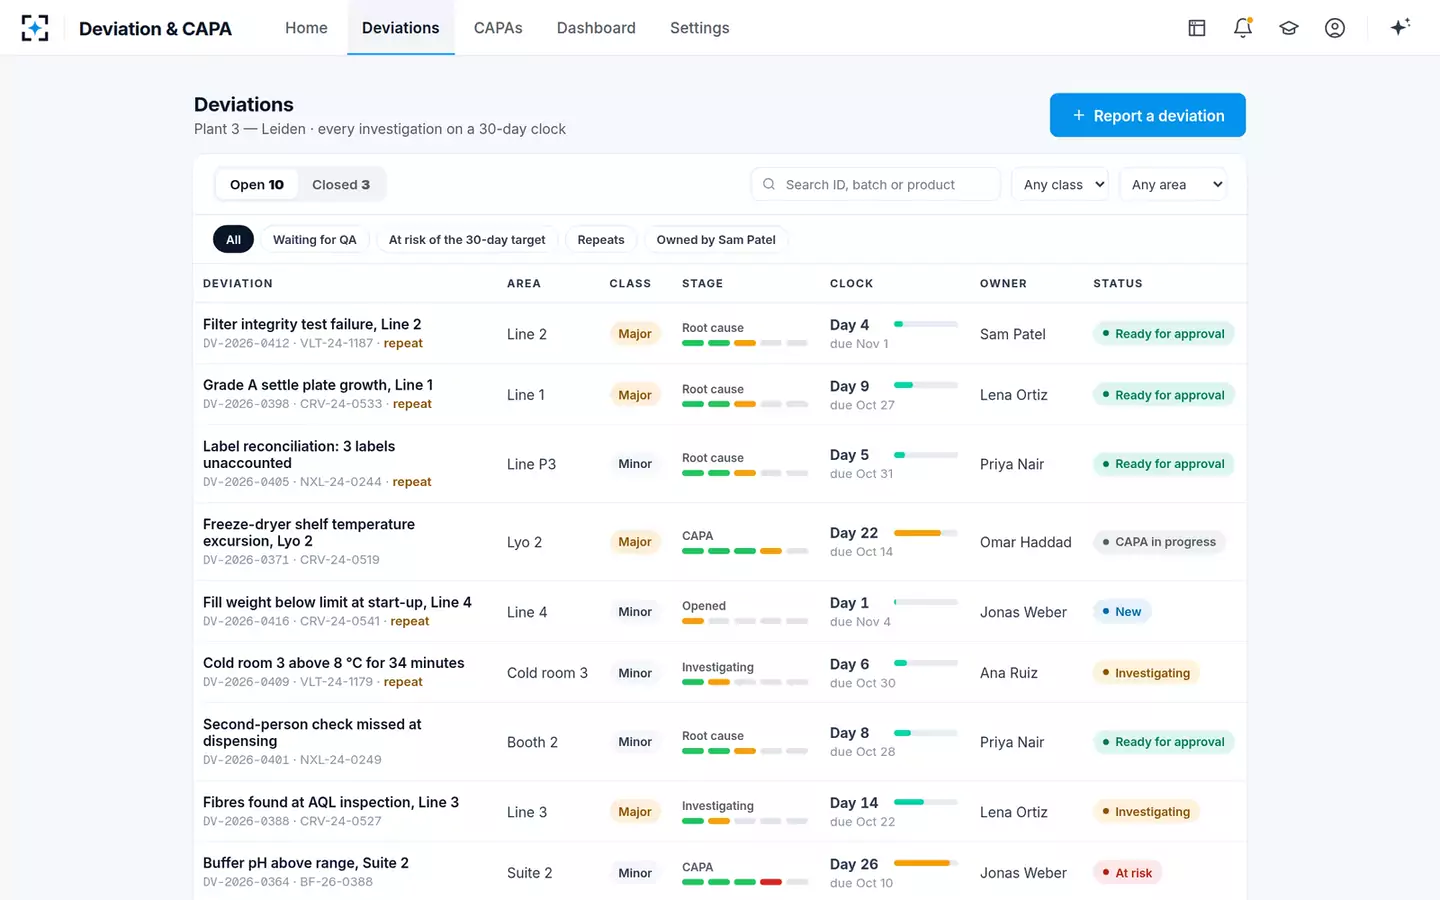
Task: Open the training graduation cap icon
Action: coord(1289,28)
